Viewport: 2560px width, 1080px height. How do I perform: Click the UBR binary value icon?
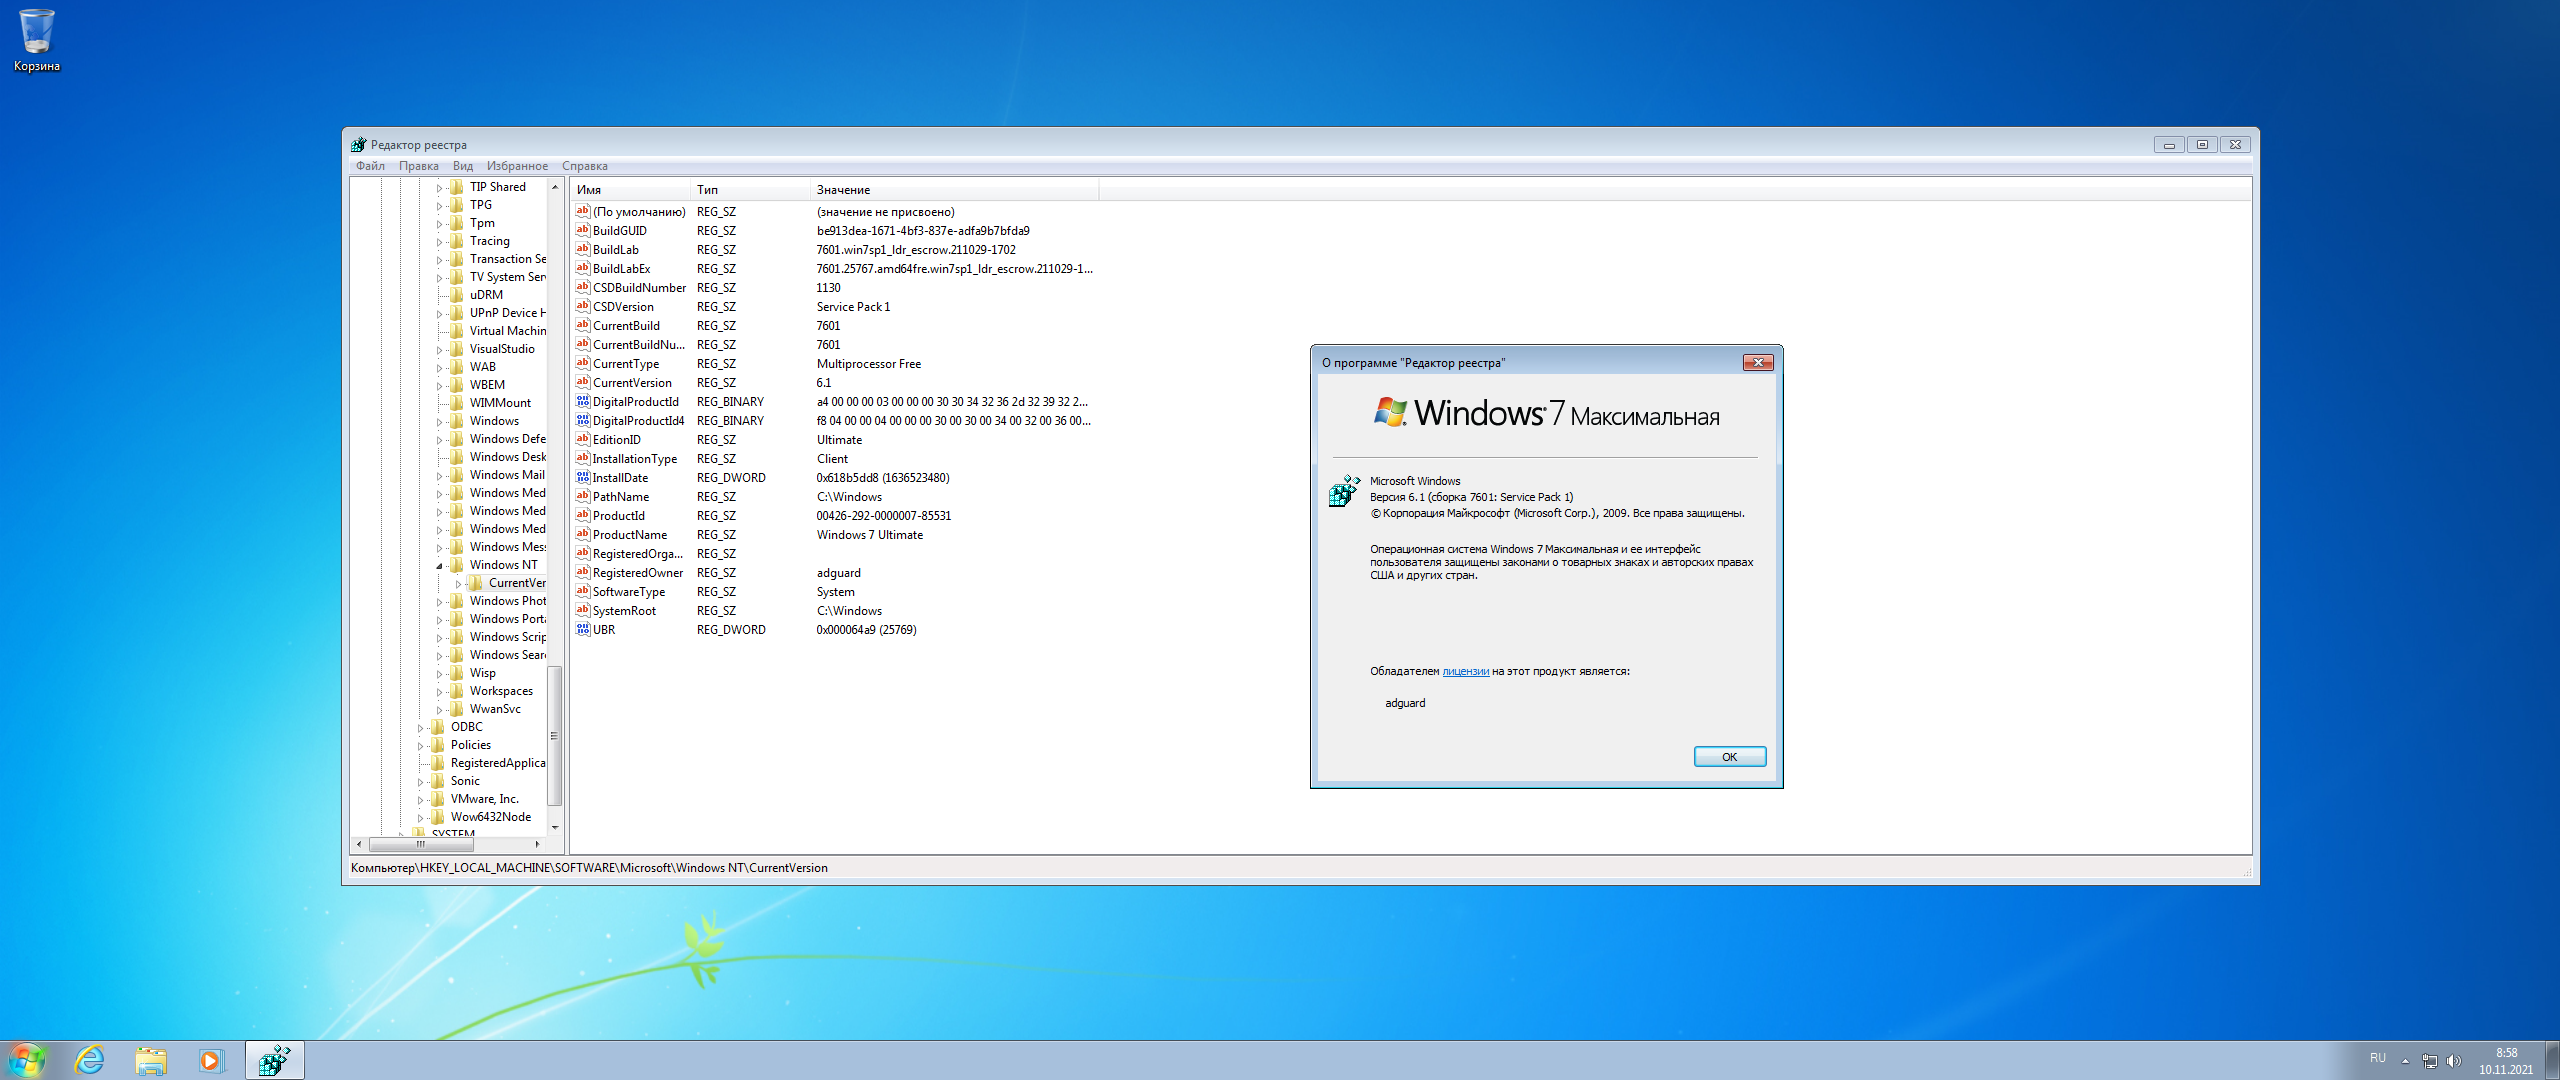(x=583, y=630)
